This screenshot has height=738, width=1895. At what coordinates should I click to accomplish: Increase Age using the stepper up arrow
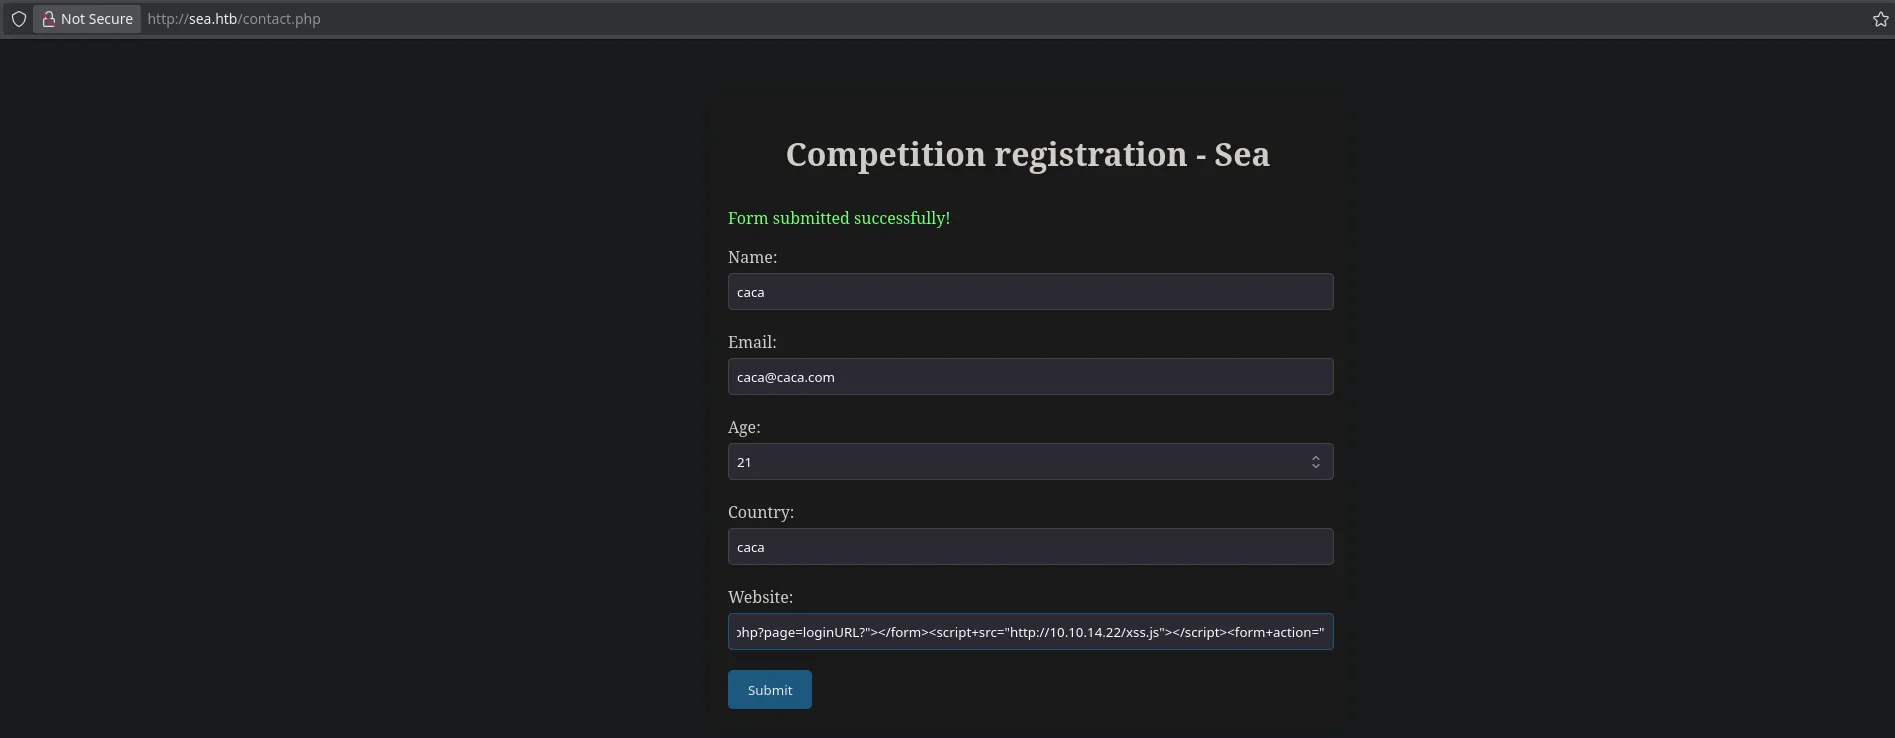tap(1316, 457)
